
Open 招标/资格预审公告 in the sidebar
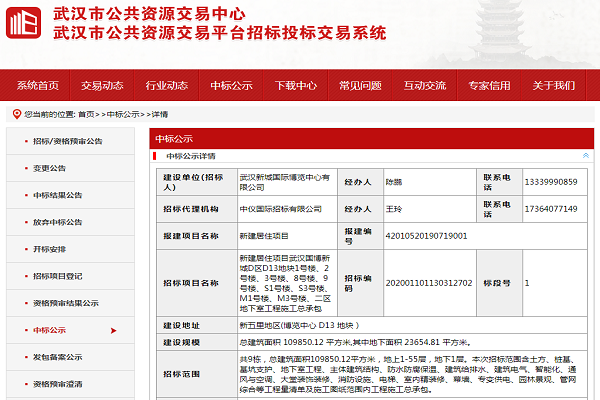[x=67, y=141]
